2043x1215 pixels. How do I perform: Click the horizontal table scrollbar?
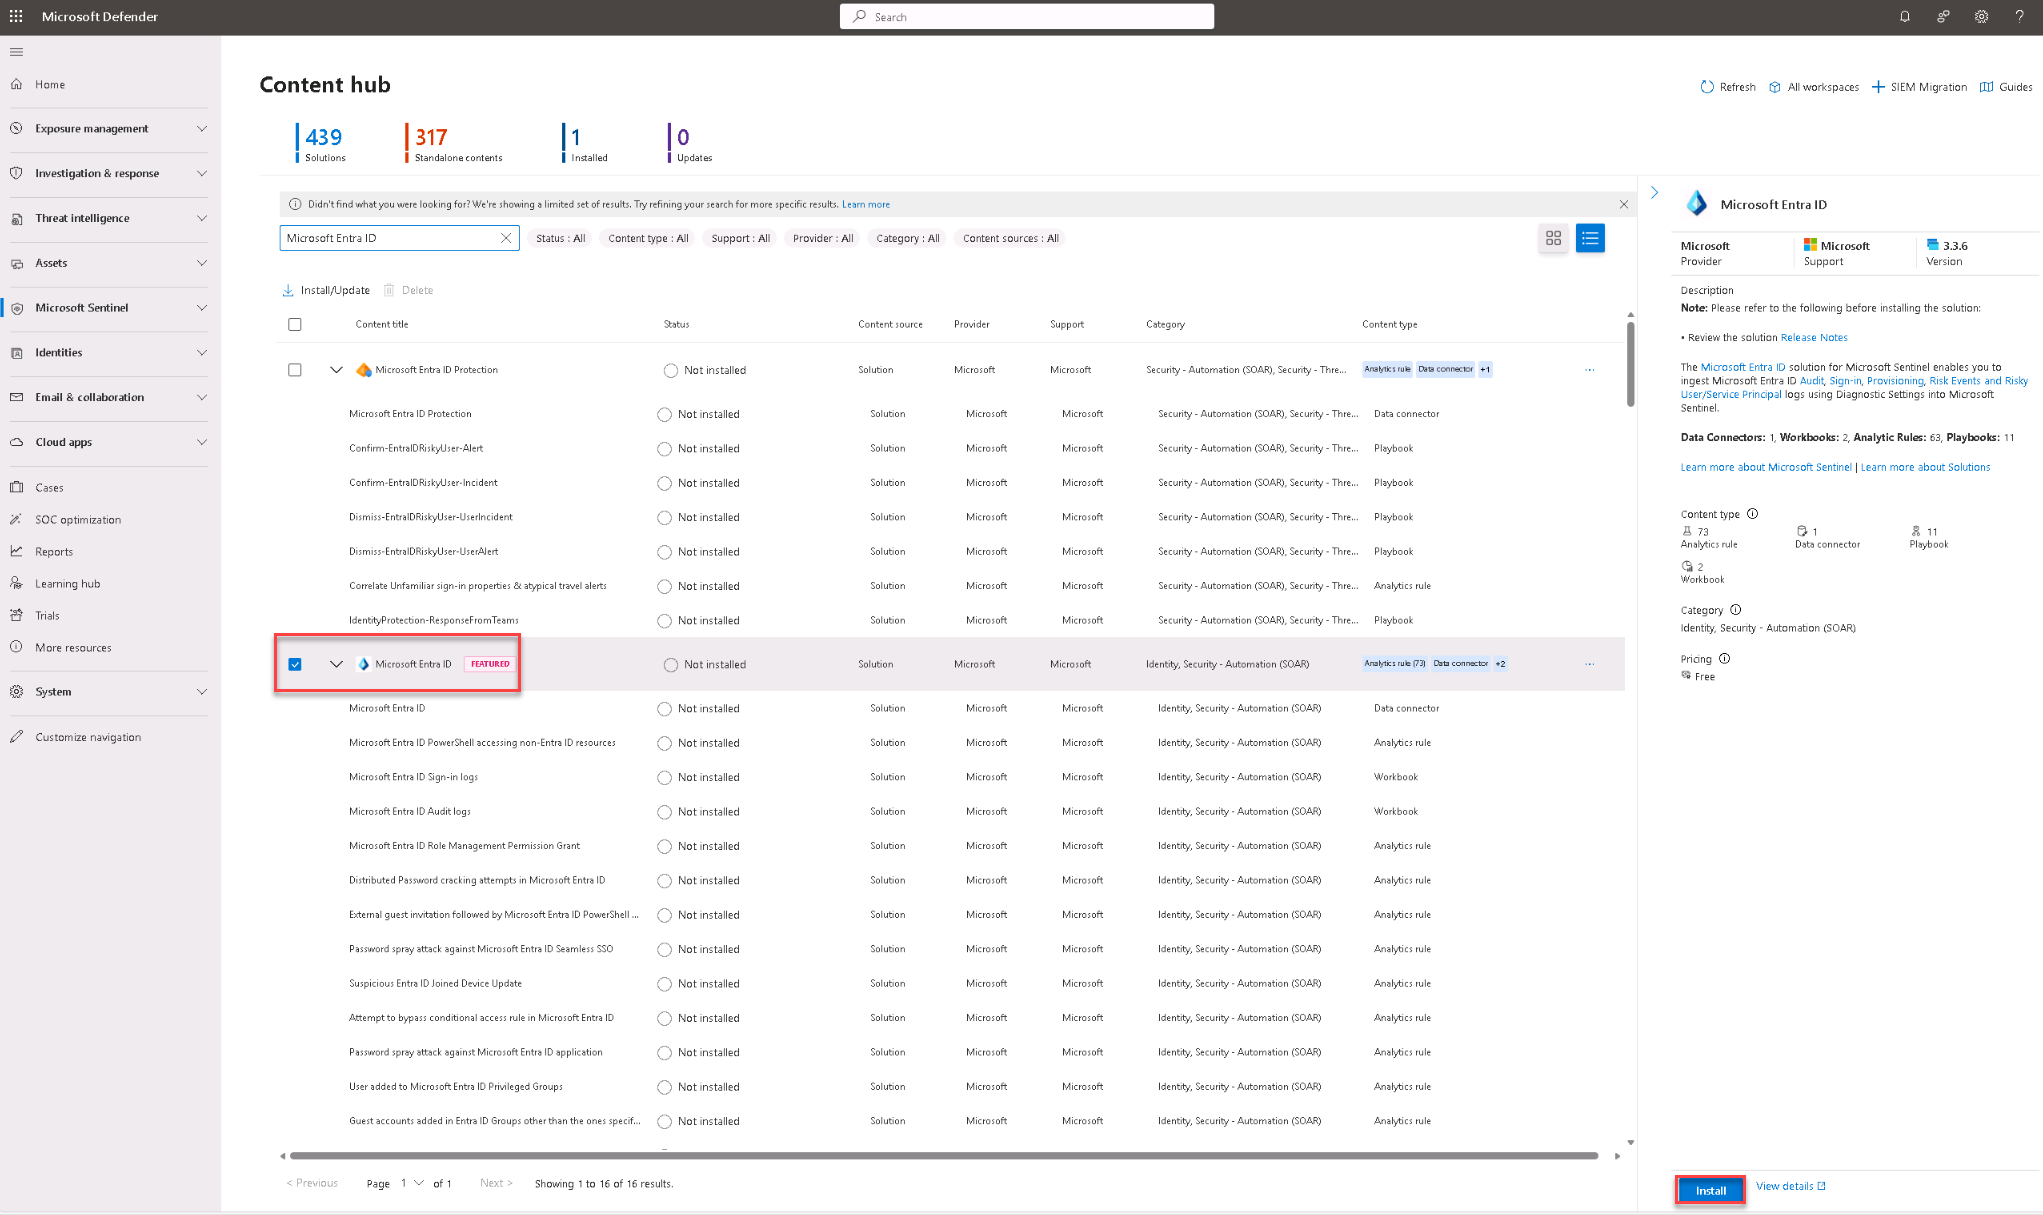click(x=943, y=1155)
